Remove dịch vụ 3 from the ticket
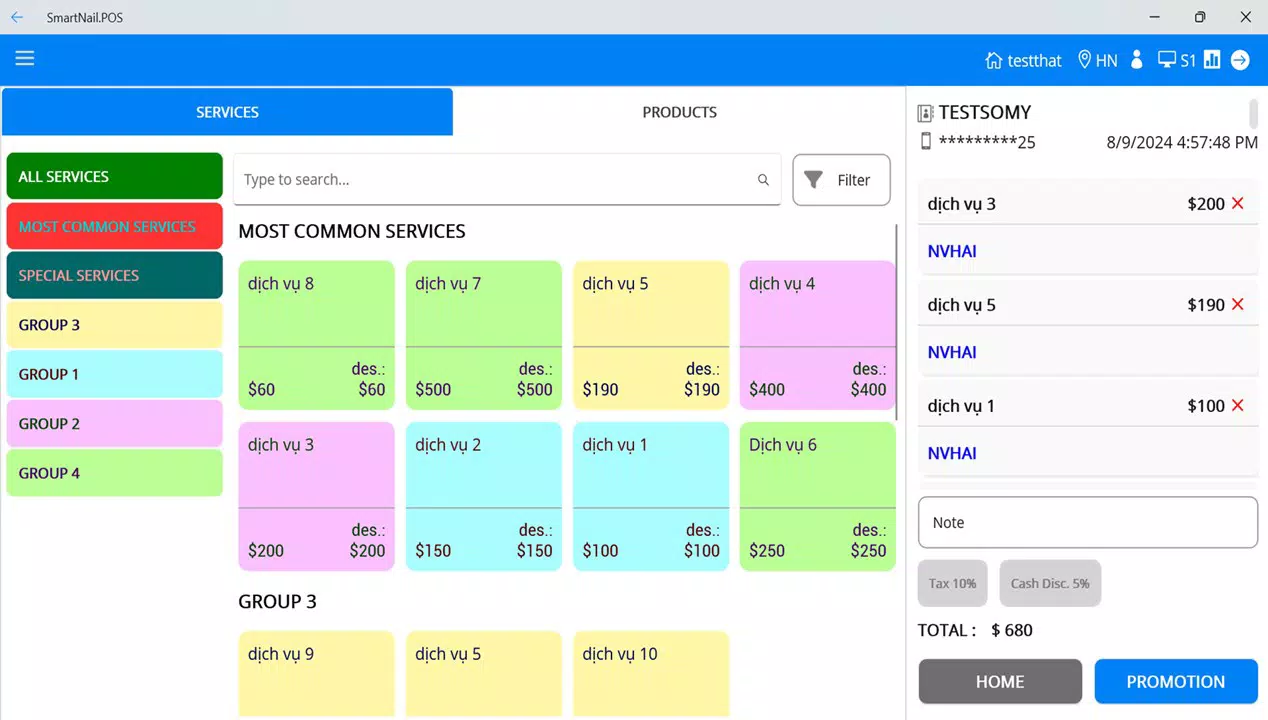This screenshot has height=720, width=1268. (1238, 204)
